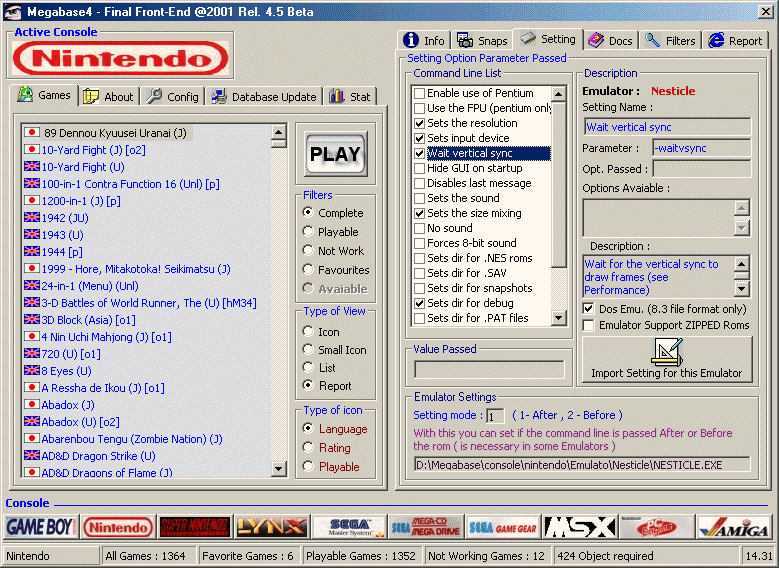The width and height of the screenshot is (779, 568).
Task: Select game '100-in-1 Contra Function 16 (Unl) [p]'
Action: click(131, 184)
